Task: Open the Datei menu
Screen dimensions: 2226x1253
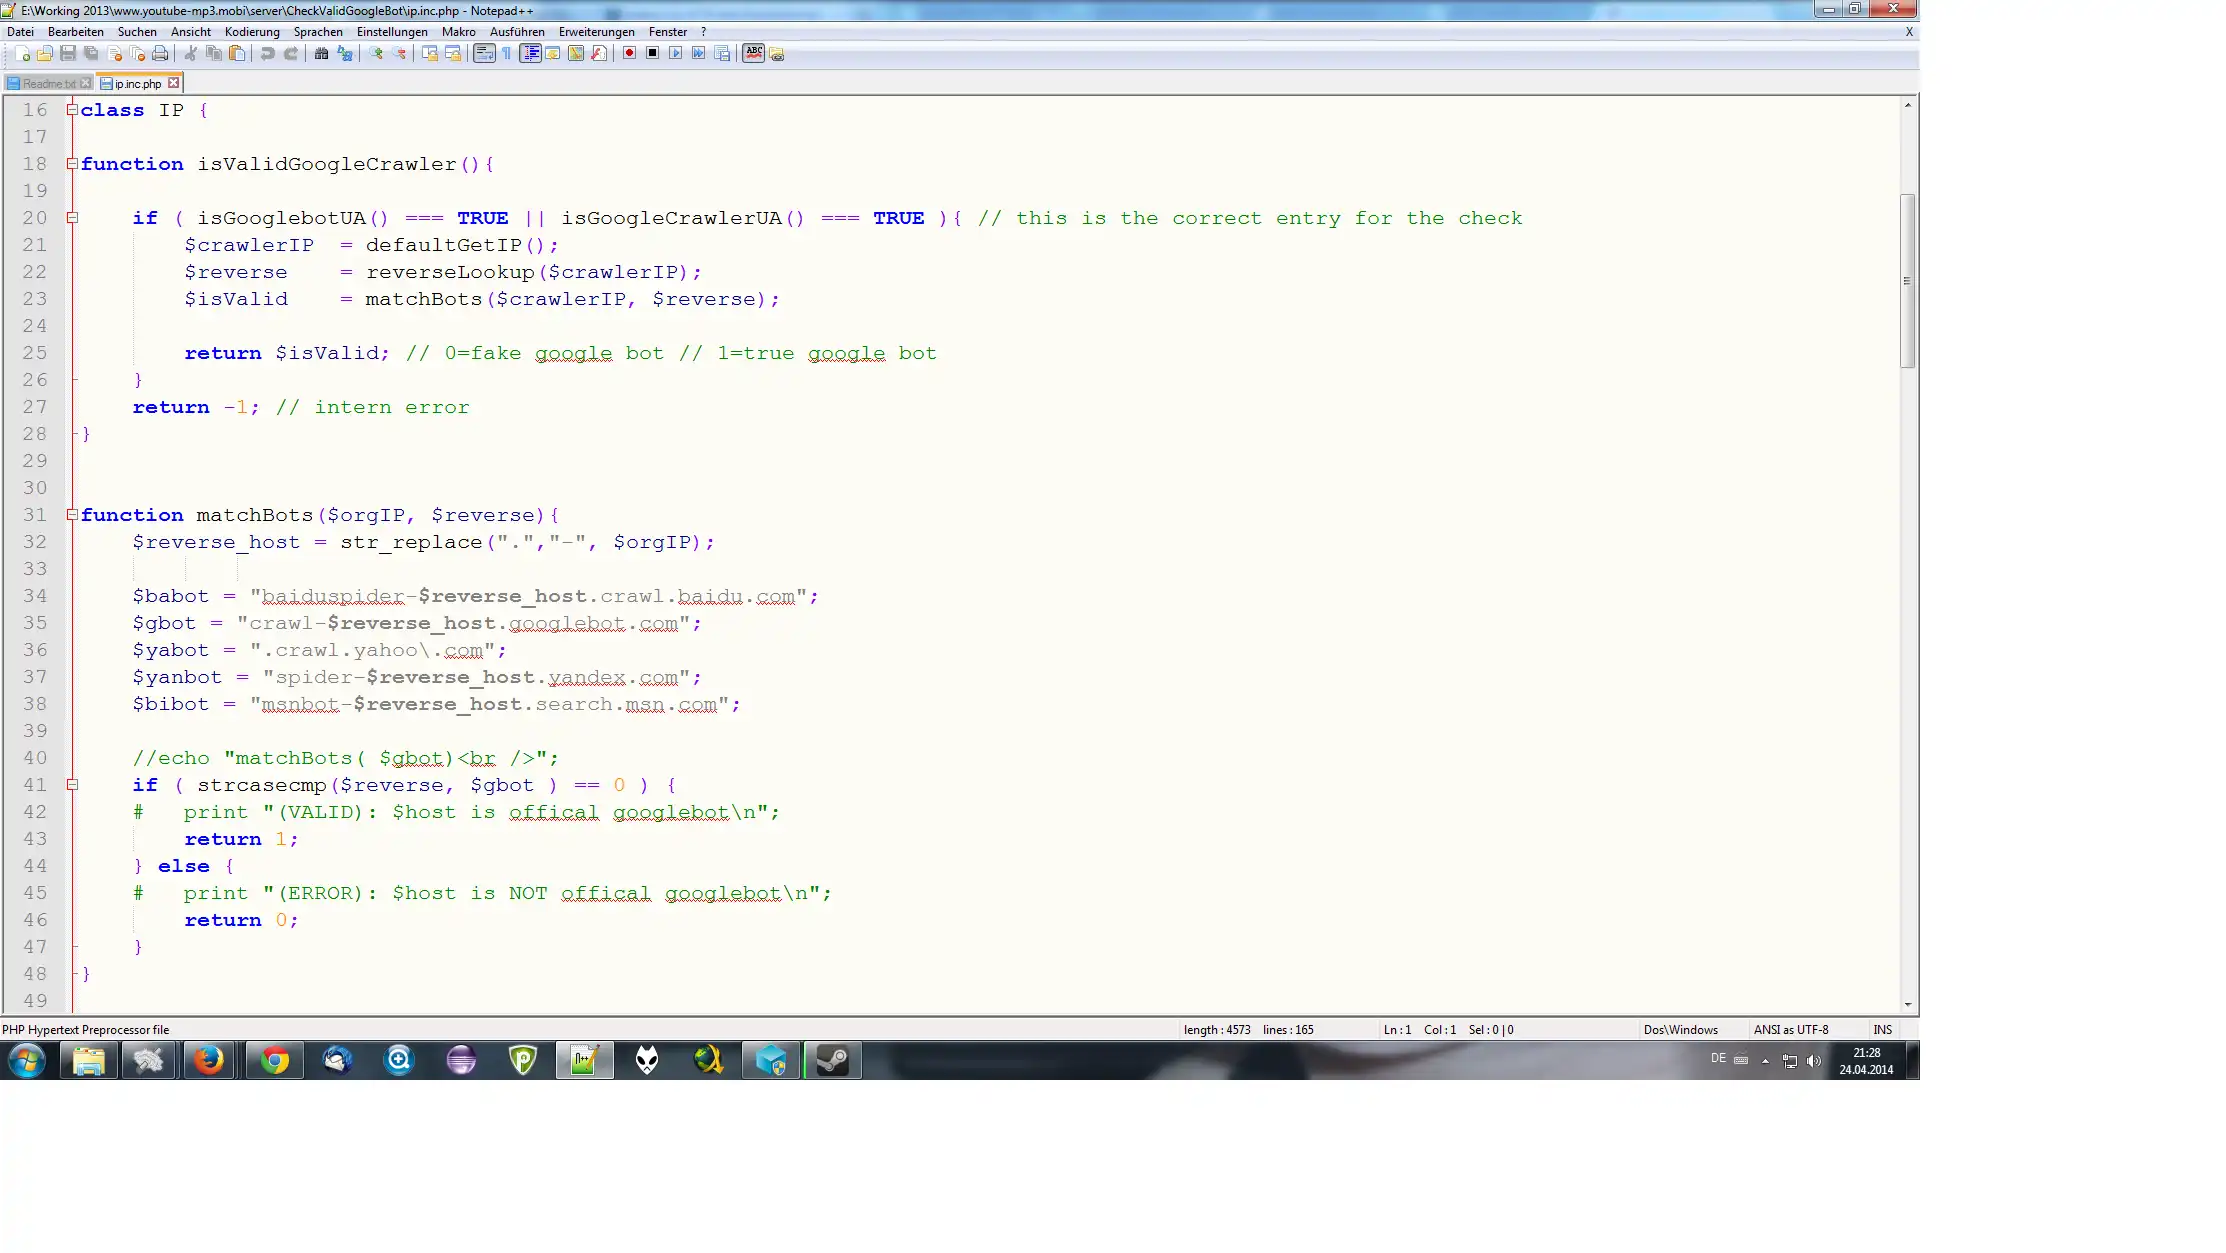Action: (18, 31)
